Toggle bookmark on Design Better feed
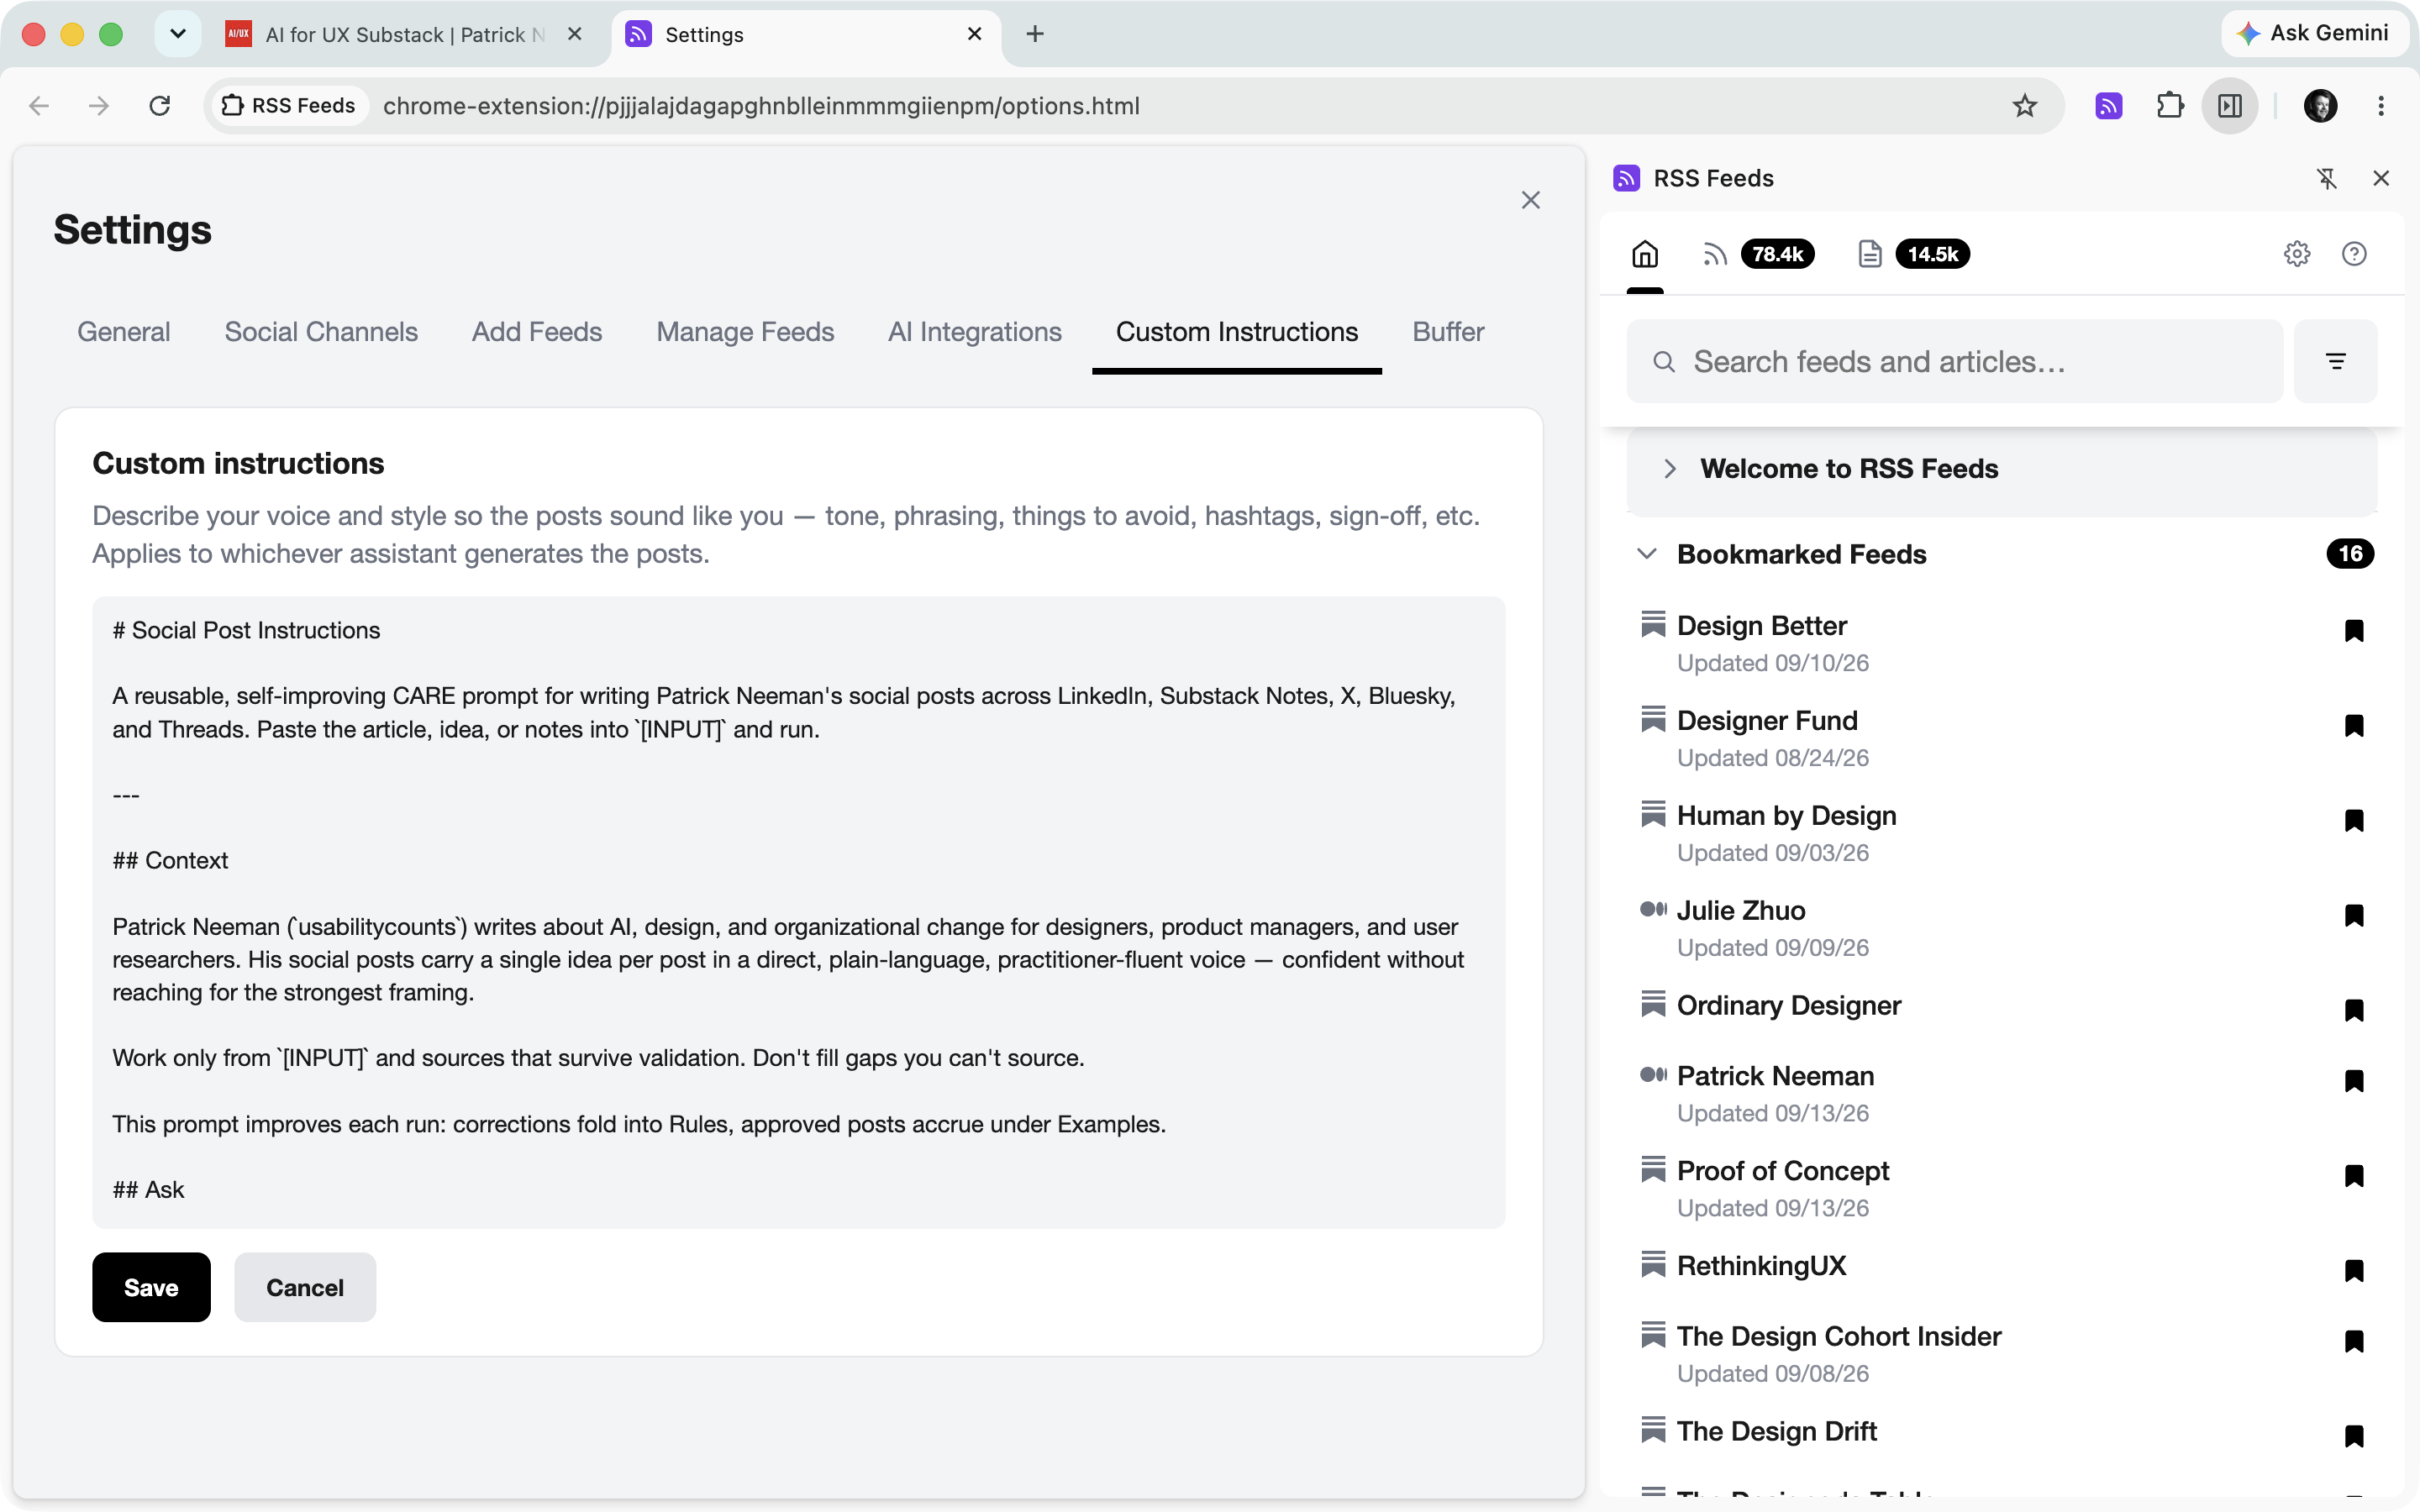The height and width of the screenshot is (1512, 2420). [2354, 630]
